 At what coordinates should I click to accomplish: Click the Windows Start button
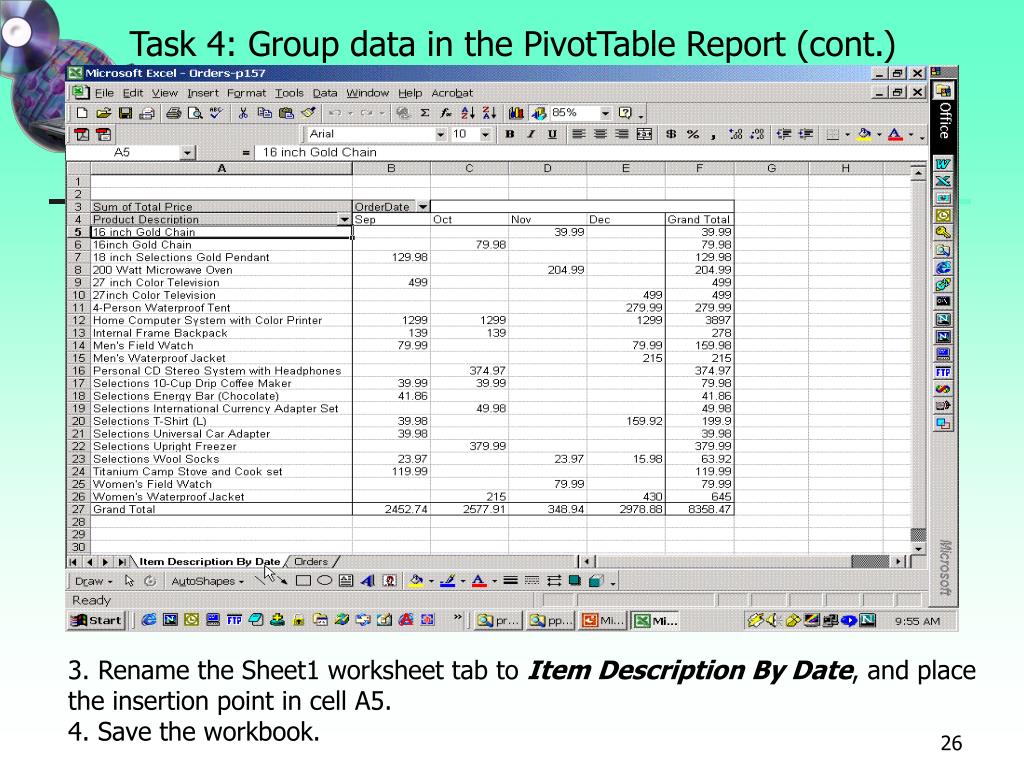coord(97,620)
